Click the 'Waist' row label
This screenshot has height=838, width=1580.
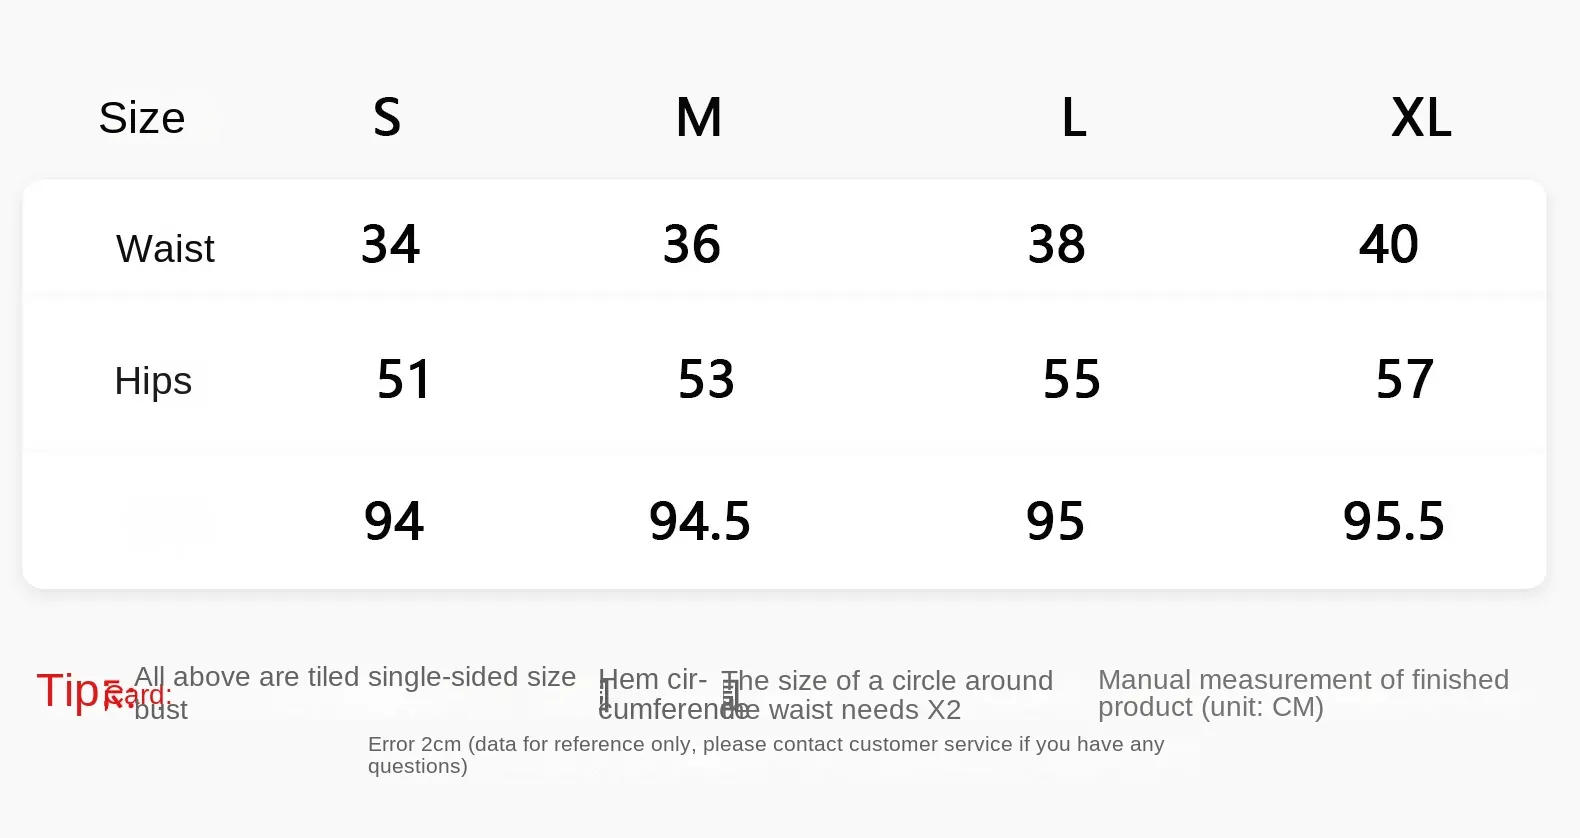coord(165,249)
